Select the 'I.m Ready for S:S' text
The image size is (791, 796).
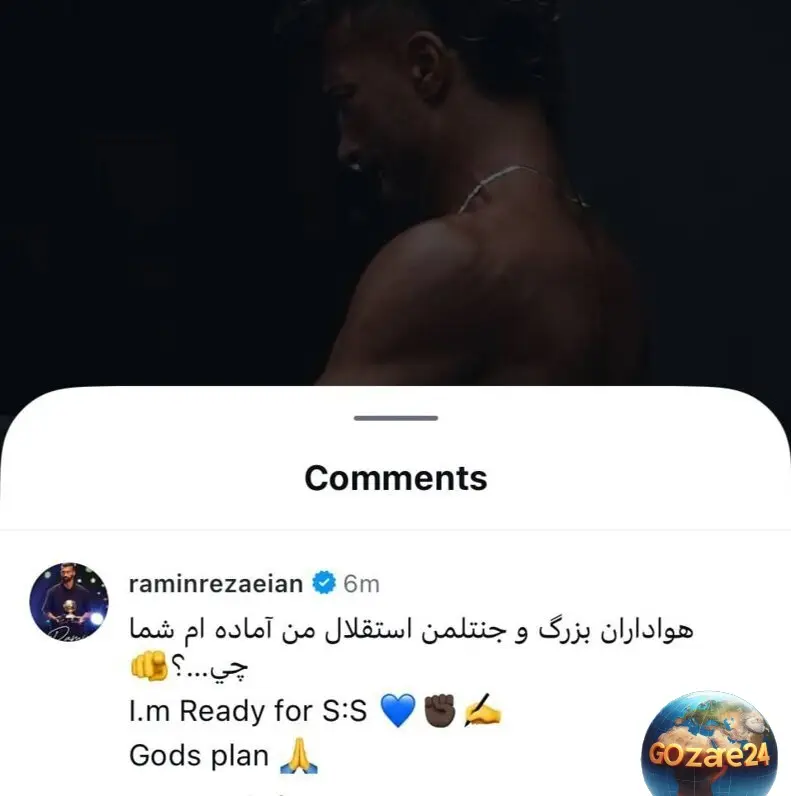click(248, 711)
